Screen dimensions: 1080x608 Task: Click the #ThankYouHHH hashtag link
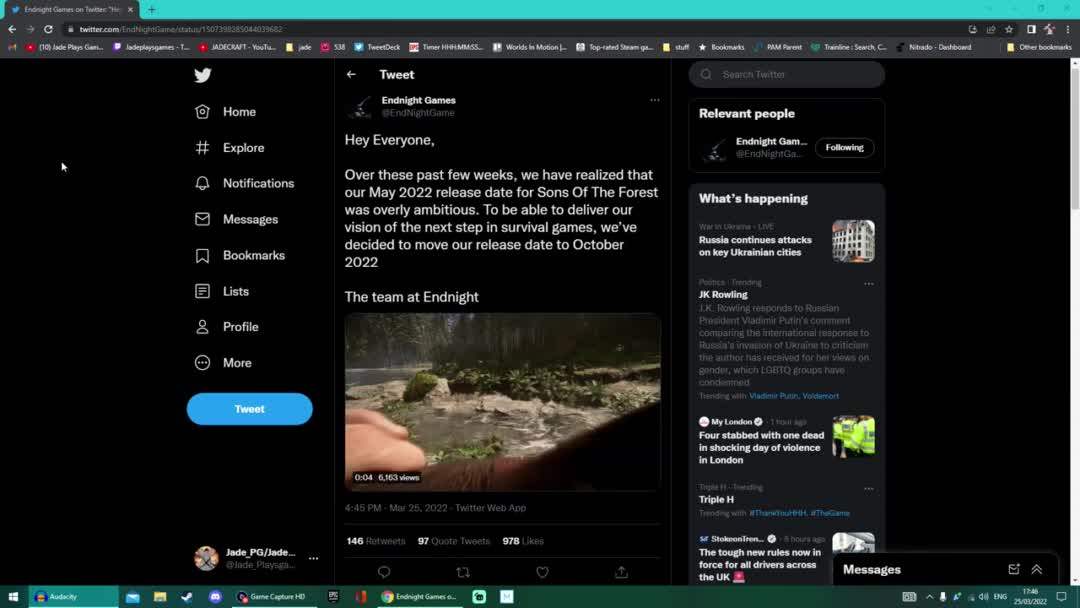tap(778, 513)
